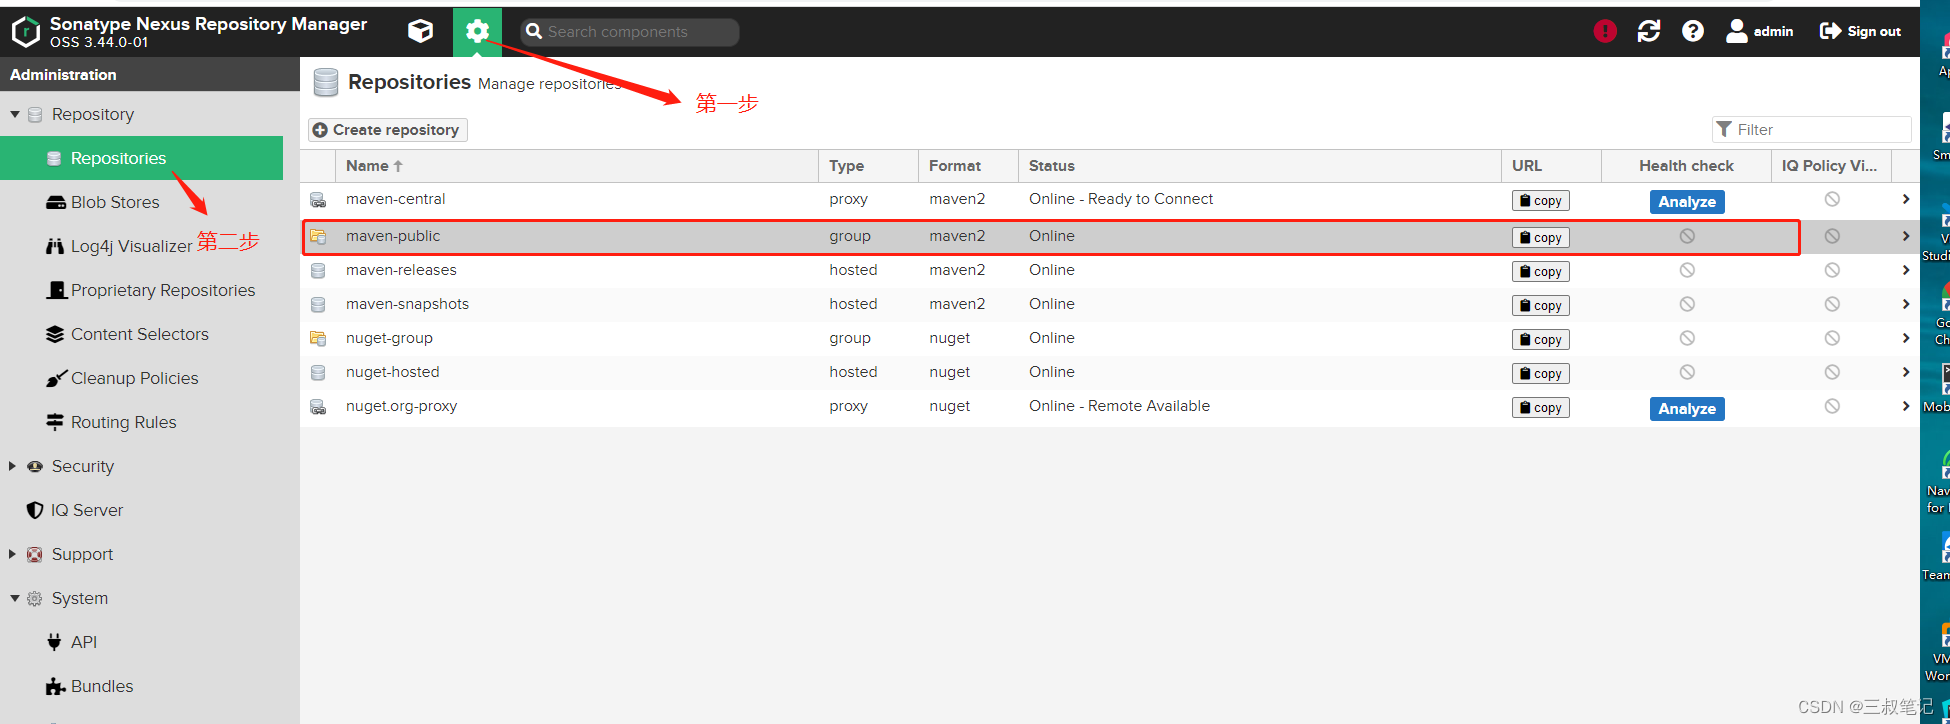Click the IQ policy icon for maven-central
This screenshot has height=724, width=1950.
pos(1832,199)
